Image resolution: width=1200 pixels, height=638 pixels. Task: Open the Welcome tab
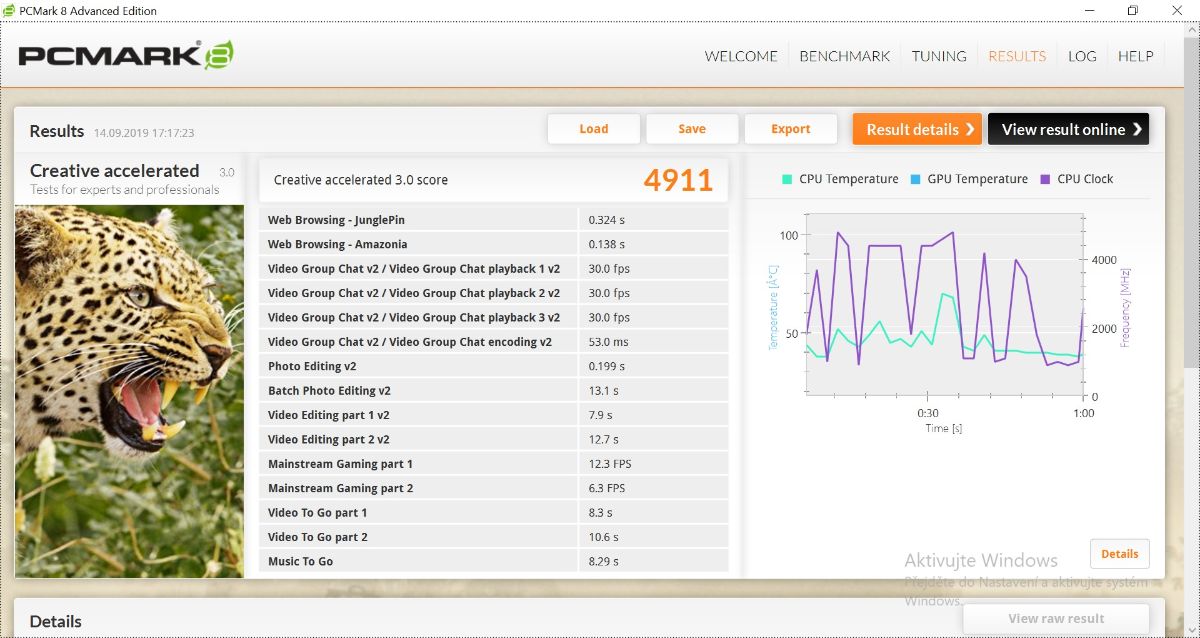pos(741,56)
